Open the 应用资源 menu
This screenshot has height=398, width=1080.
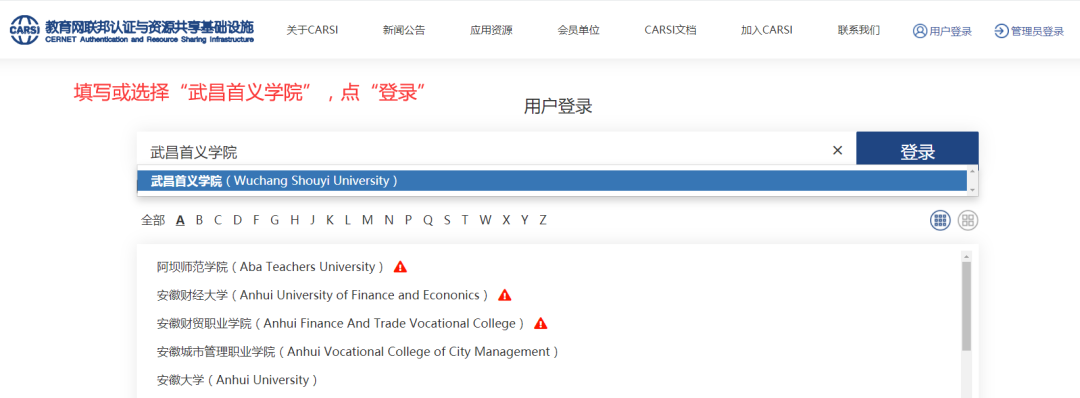pyautogui.click(x=491, y=30)
